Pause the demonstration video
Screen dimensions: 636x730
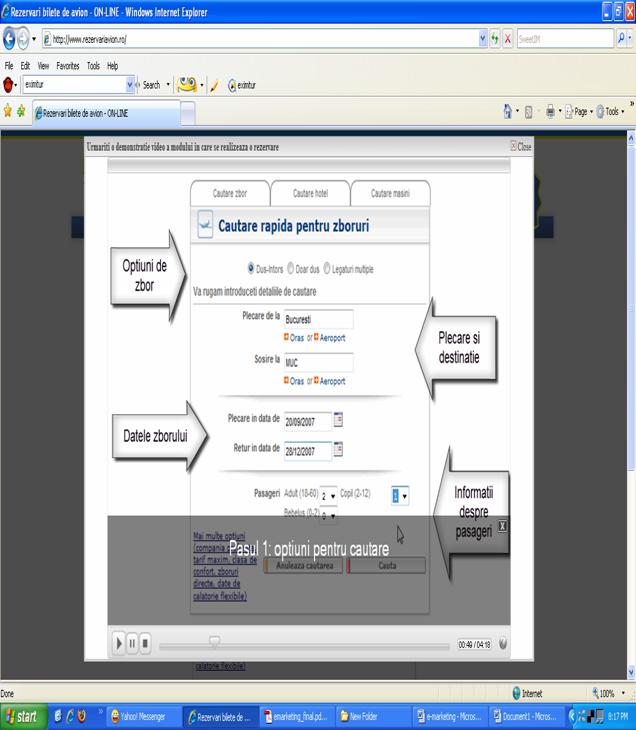click(x=133, y=644)
